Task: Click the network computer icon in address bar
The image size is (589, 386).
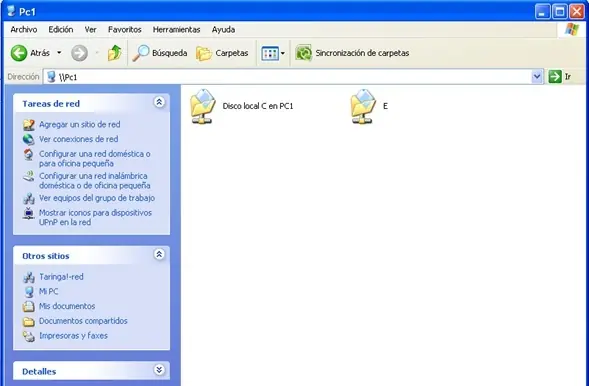Action: 51,77
